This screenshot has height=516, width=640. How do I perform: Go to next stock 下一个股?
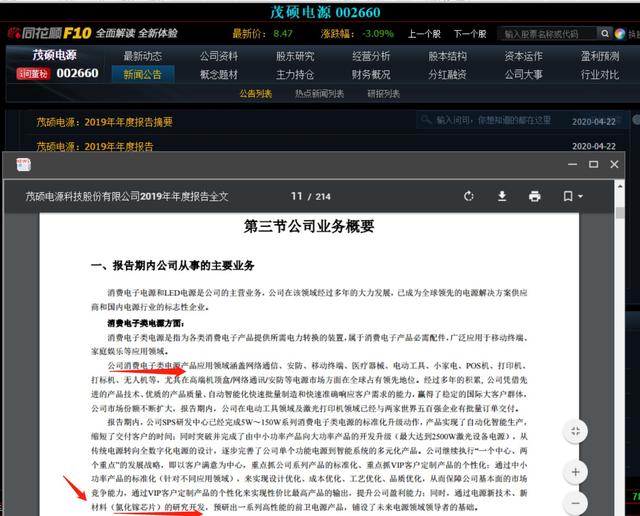pyautogui.click(x=470, y=33)
